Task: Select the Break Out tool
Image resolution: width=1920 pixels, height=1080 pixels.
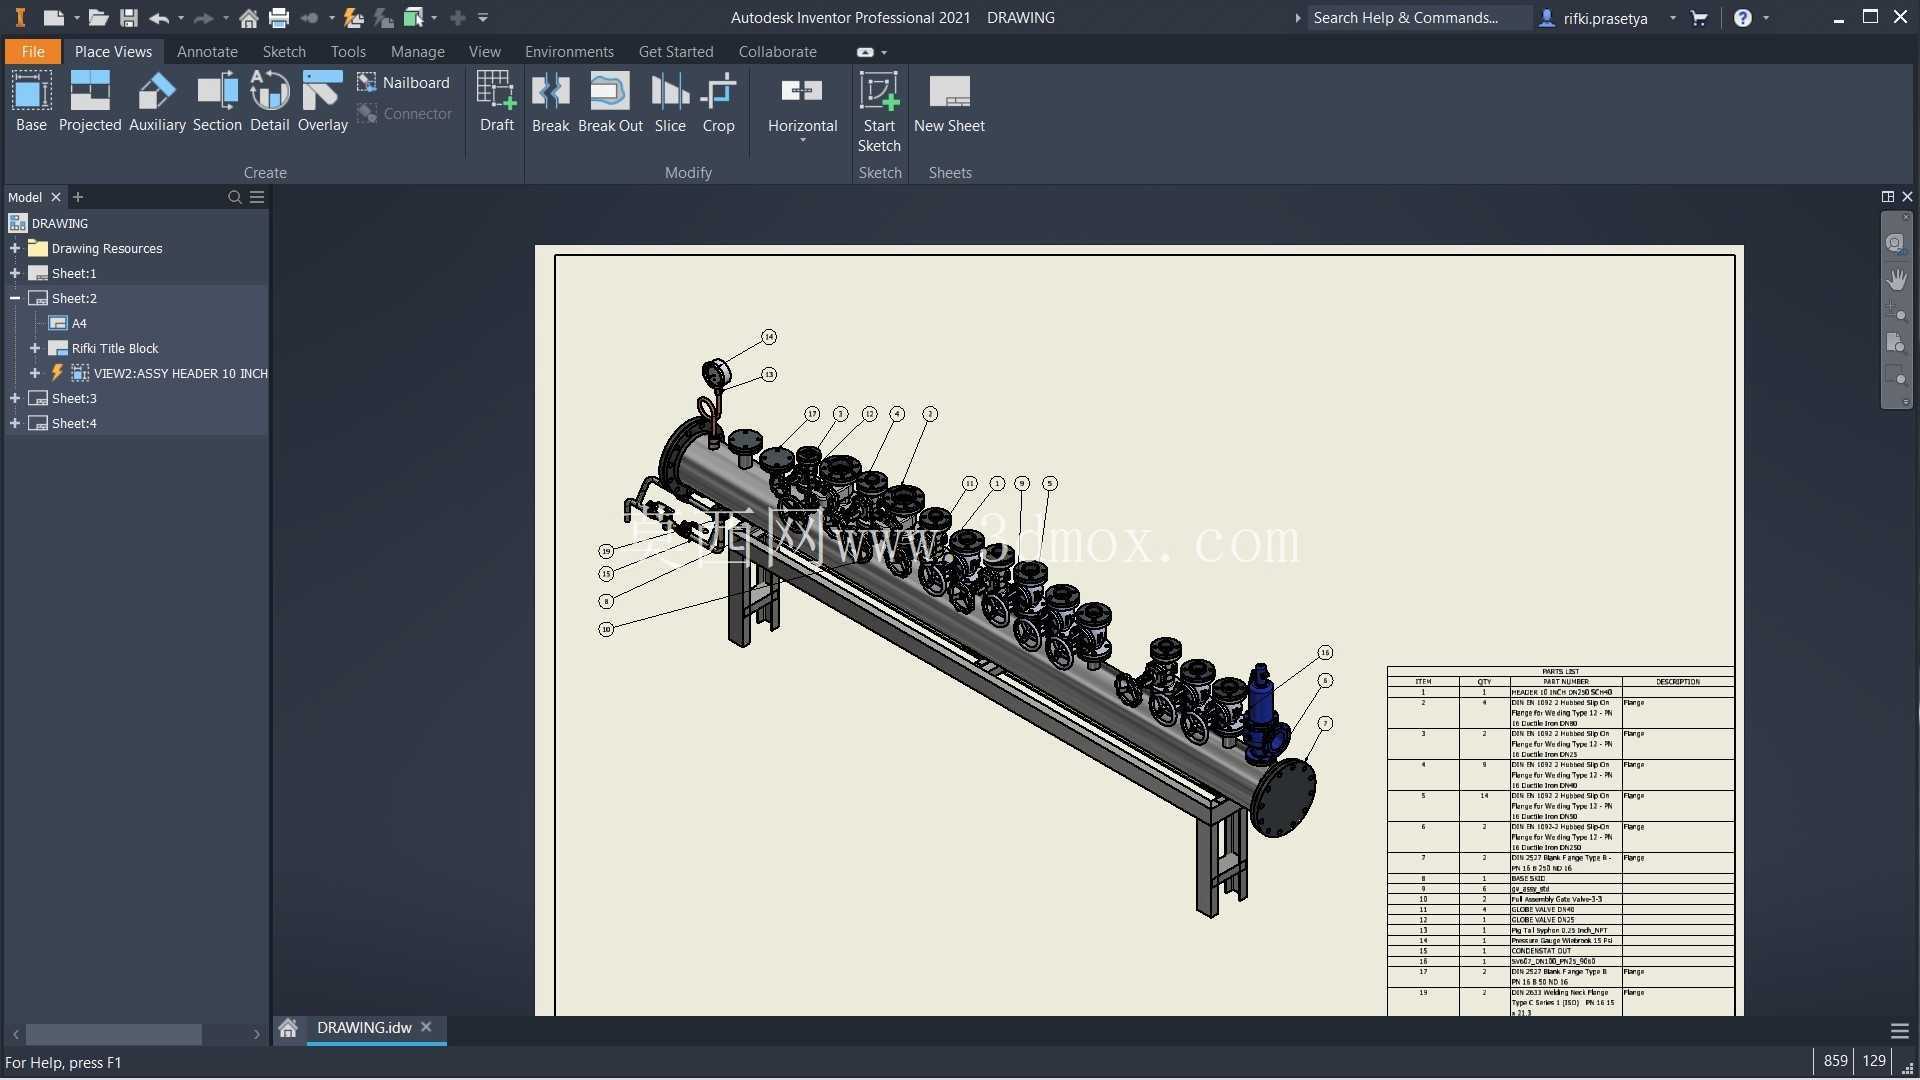Action: tap(610, 102)
